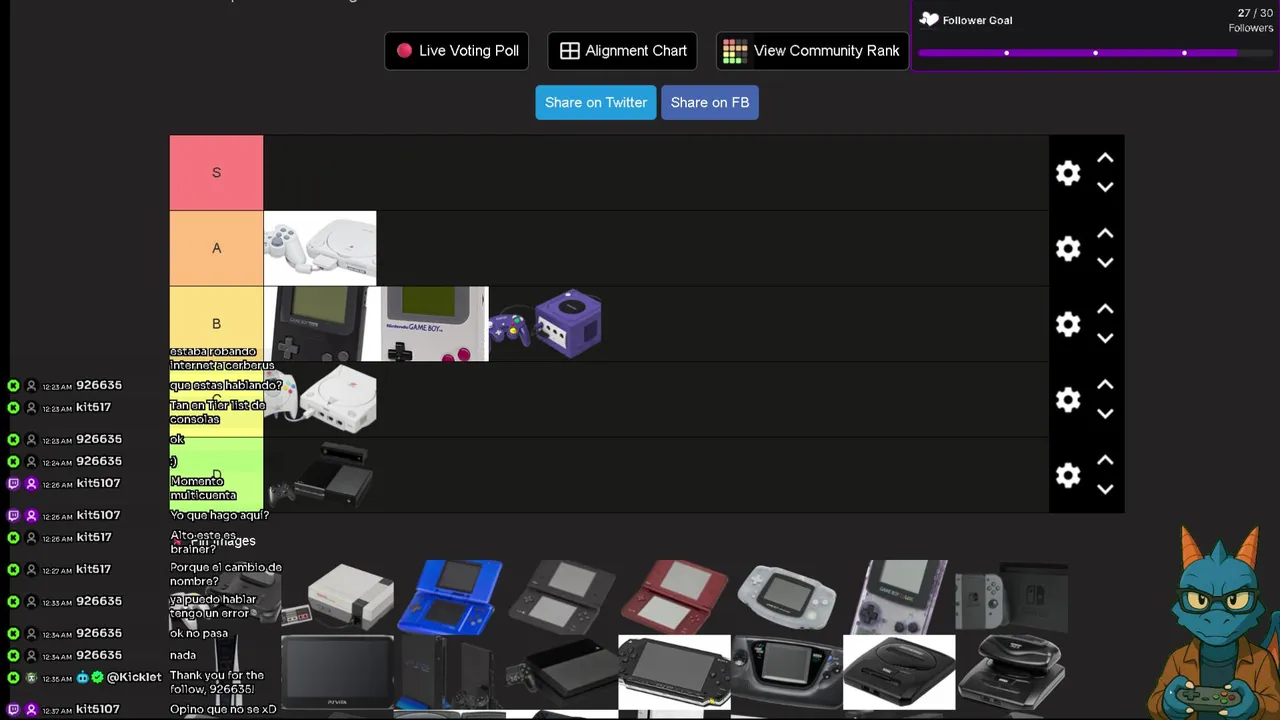Select the red S tier label

216,173
